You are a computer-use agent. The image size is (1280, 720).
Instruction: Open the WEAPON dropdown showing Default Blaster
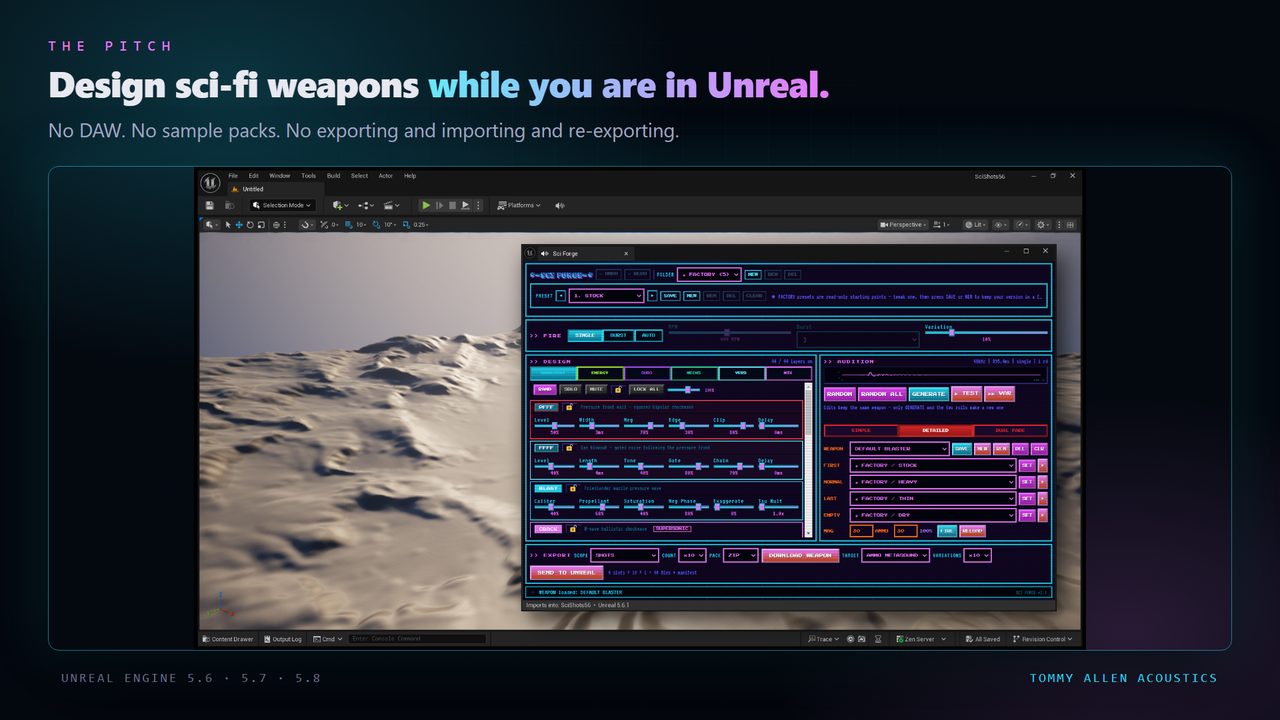pyautogui.click(x=899, y=449)
